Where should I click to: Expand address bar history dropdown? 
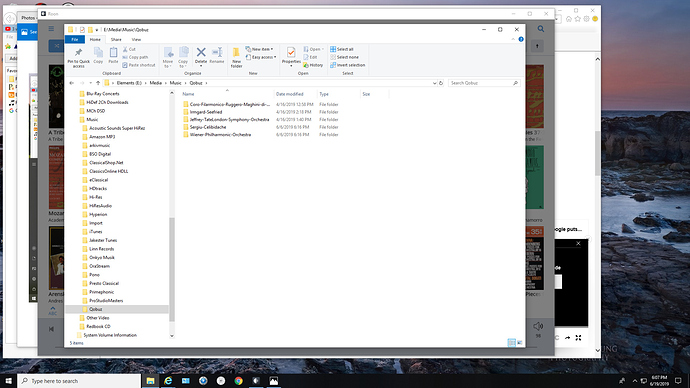pos(434,83)
